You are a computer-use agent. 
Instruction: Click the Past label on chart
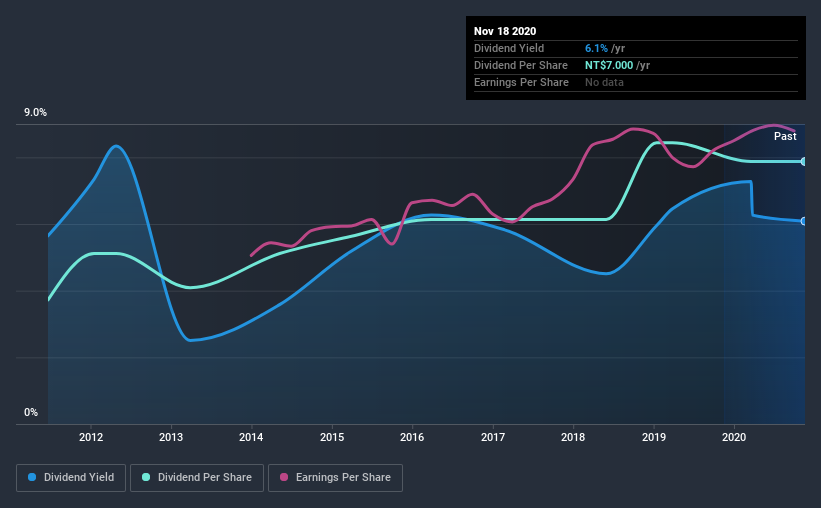(x=785, y=137)
